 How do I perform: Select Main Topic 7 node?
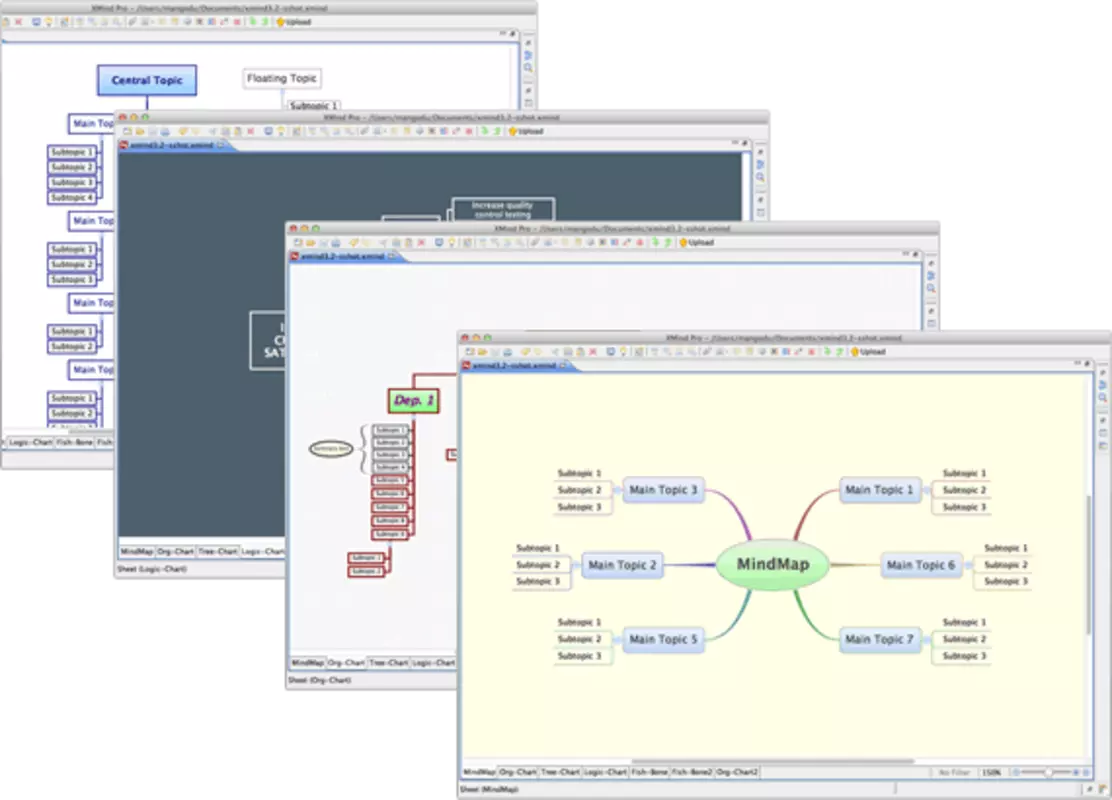click(879, 640)
